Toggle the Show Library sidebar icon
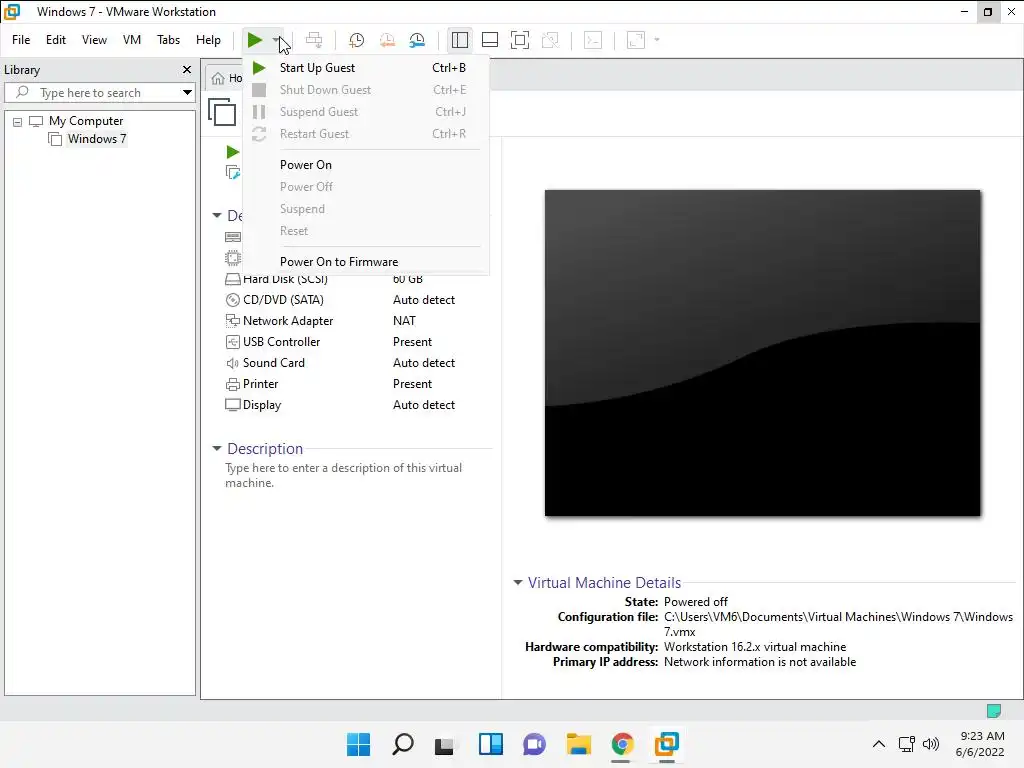This screenshot has height=768, width=1024. 460,40
